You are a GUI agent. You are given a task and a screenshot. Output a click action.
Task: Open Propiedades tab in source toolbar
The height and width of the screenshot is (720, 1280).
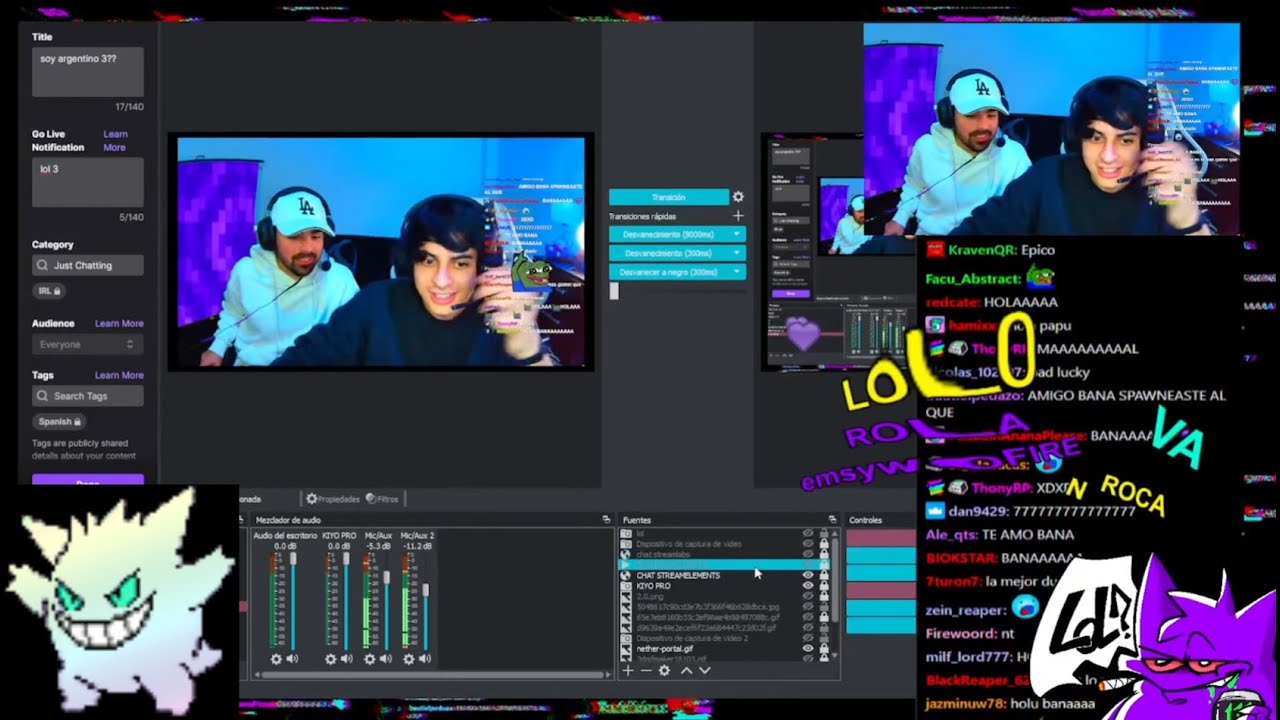tap(333, 498)
